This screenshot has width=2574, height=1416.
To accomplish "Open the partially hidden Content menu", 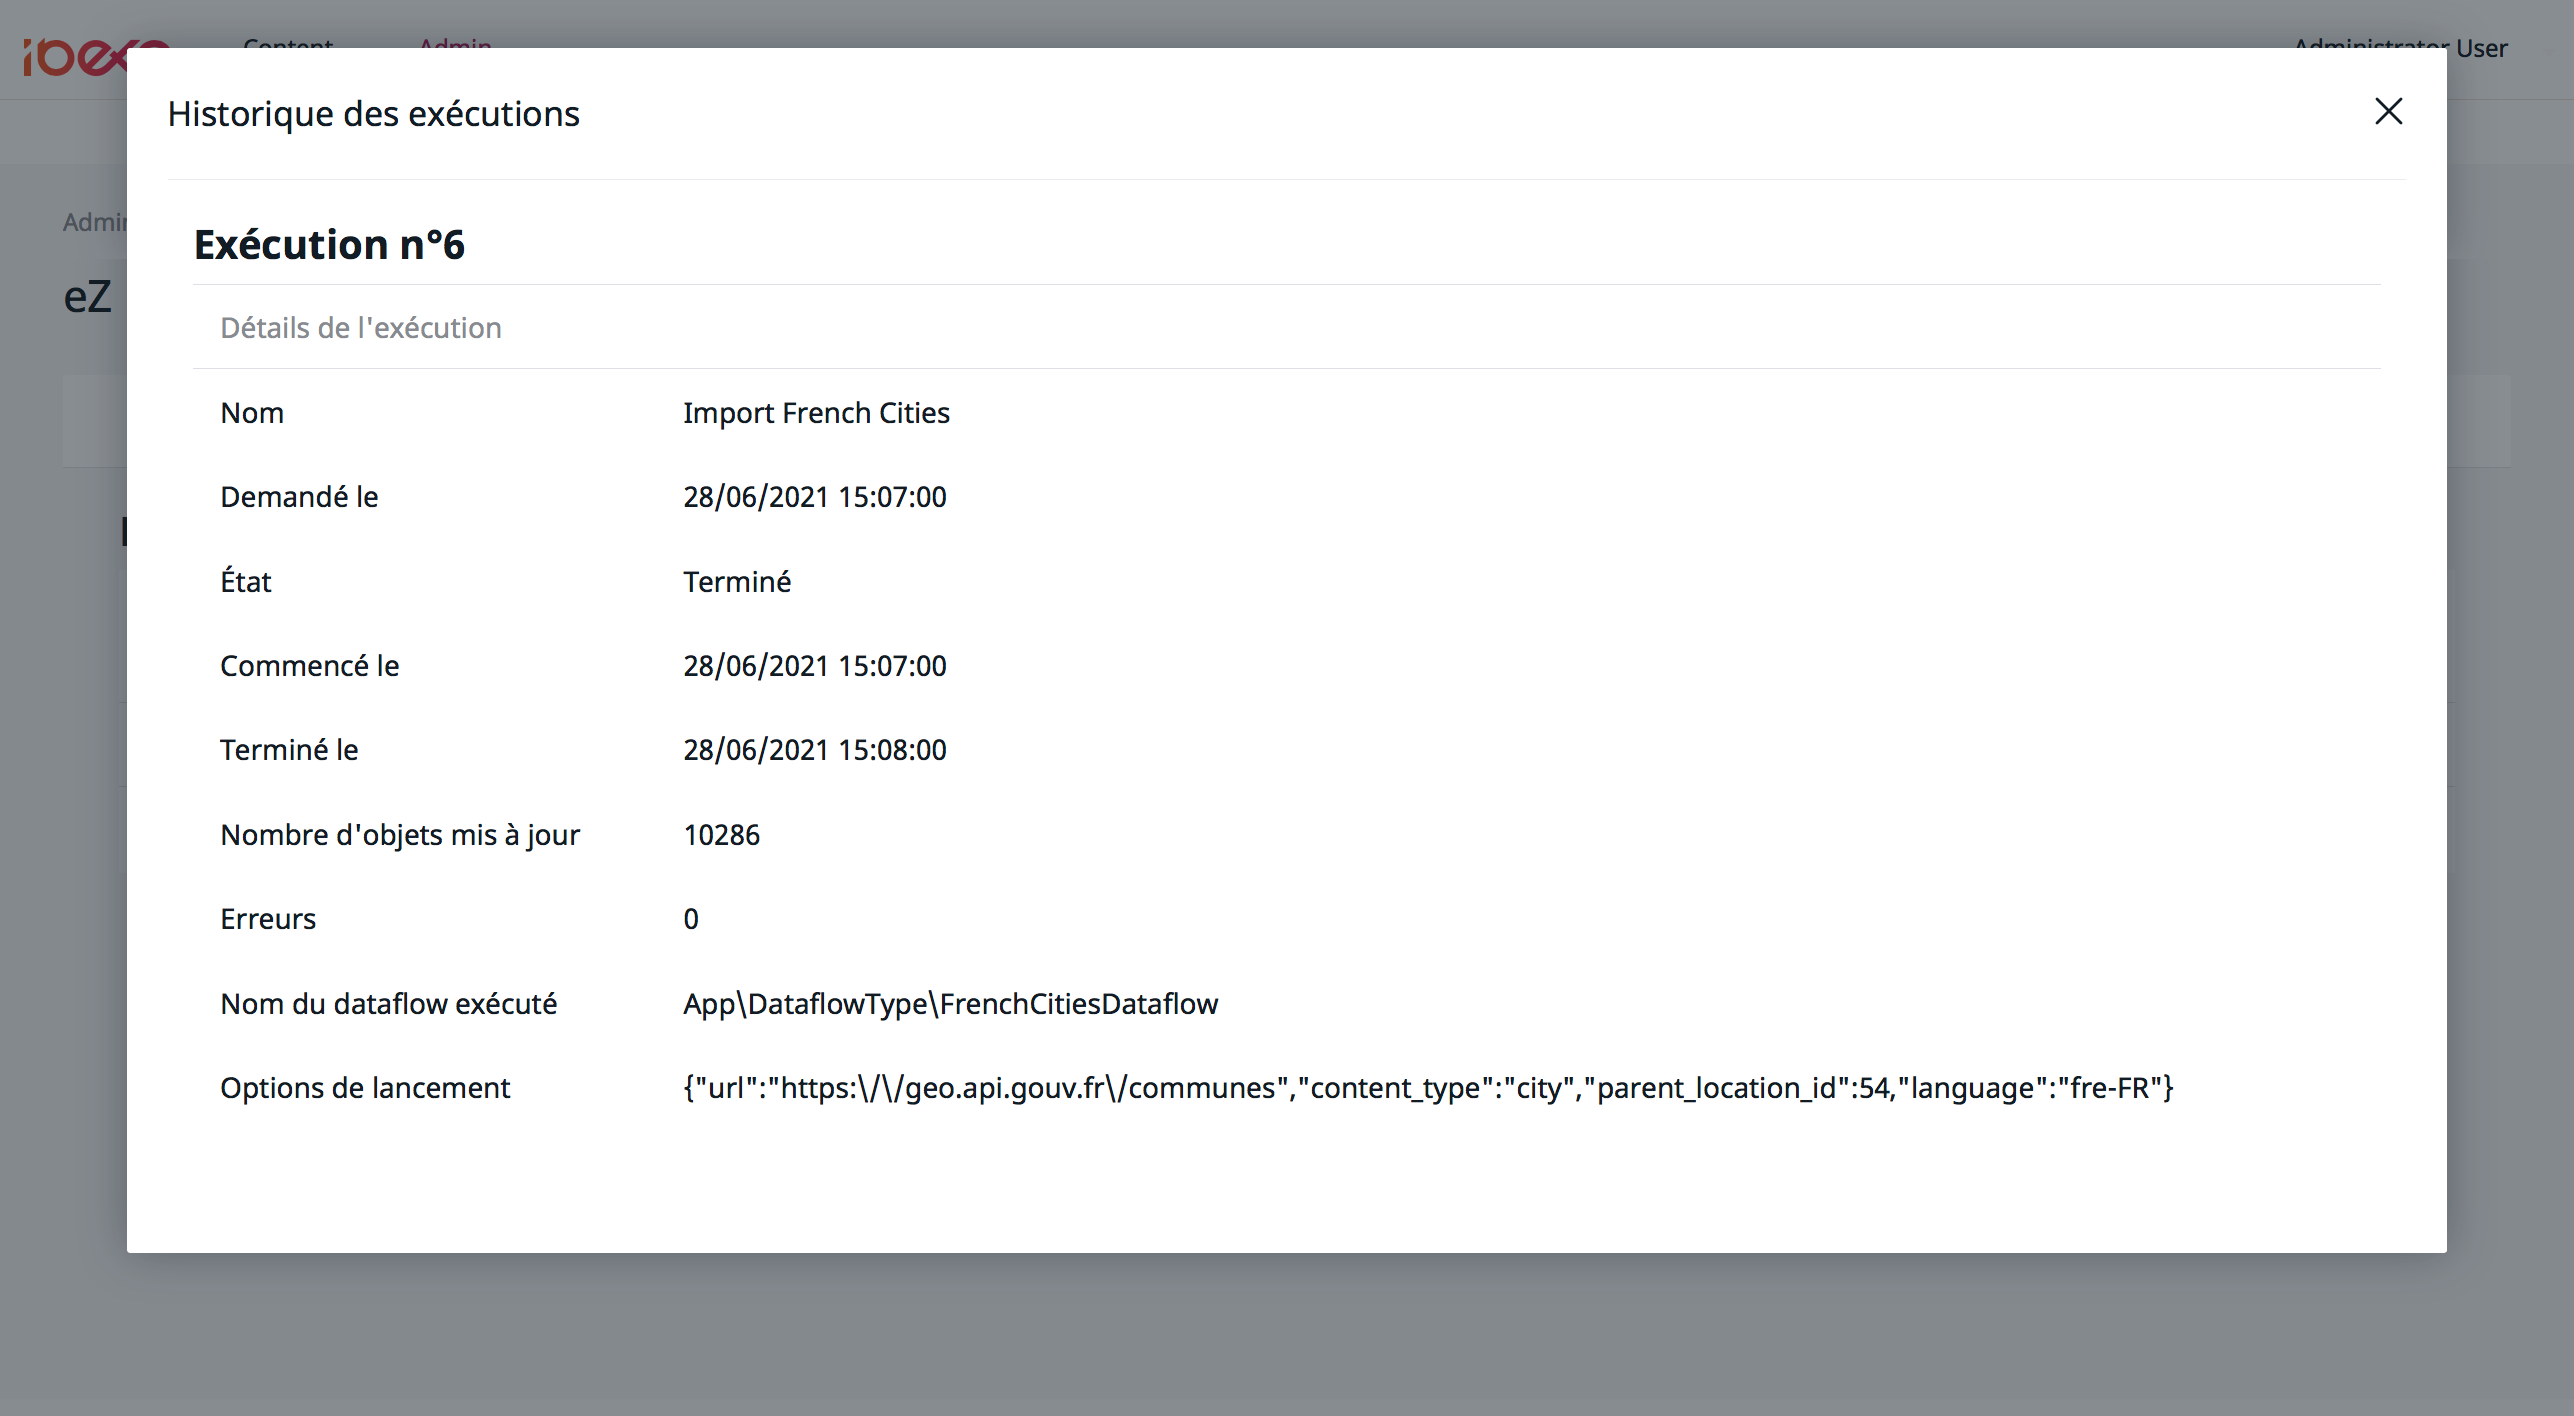I will click(x=288, y=43).
